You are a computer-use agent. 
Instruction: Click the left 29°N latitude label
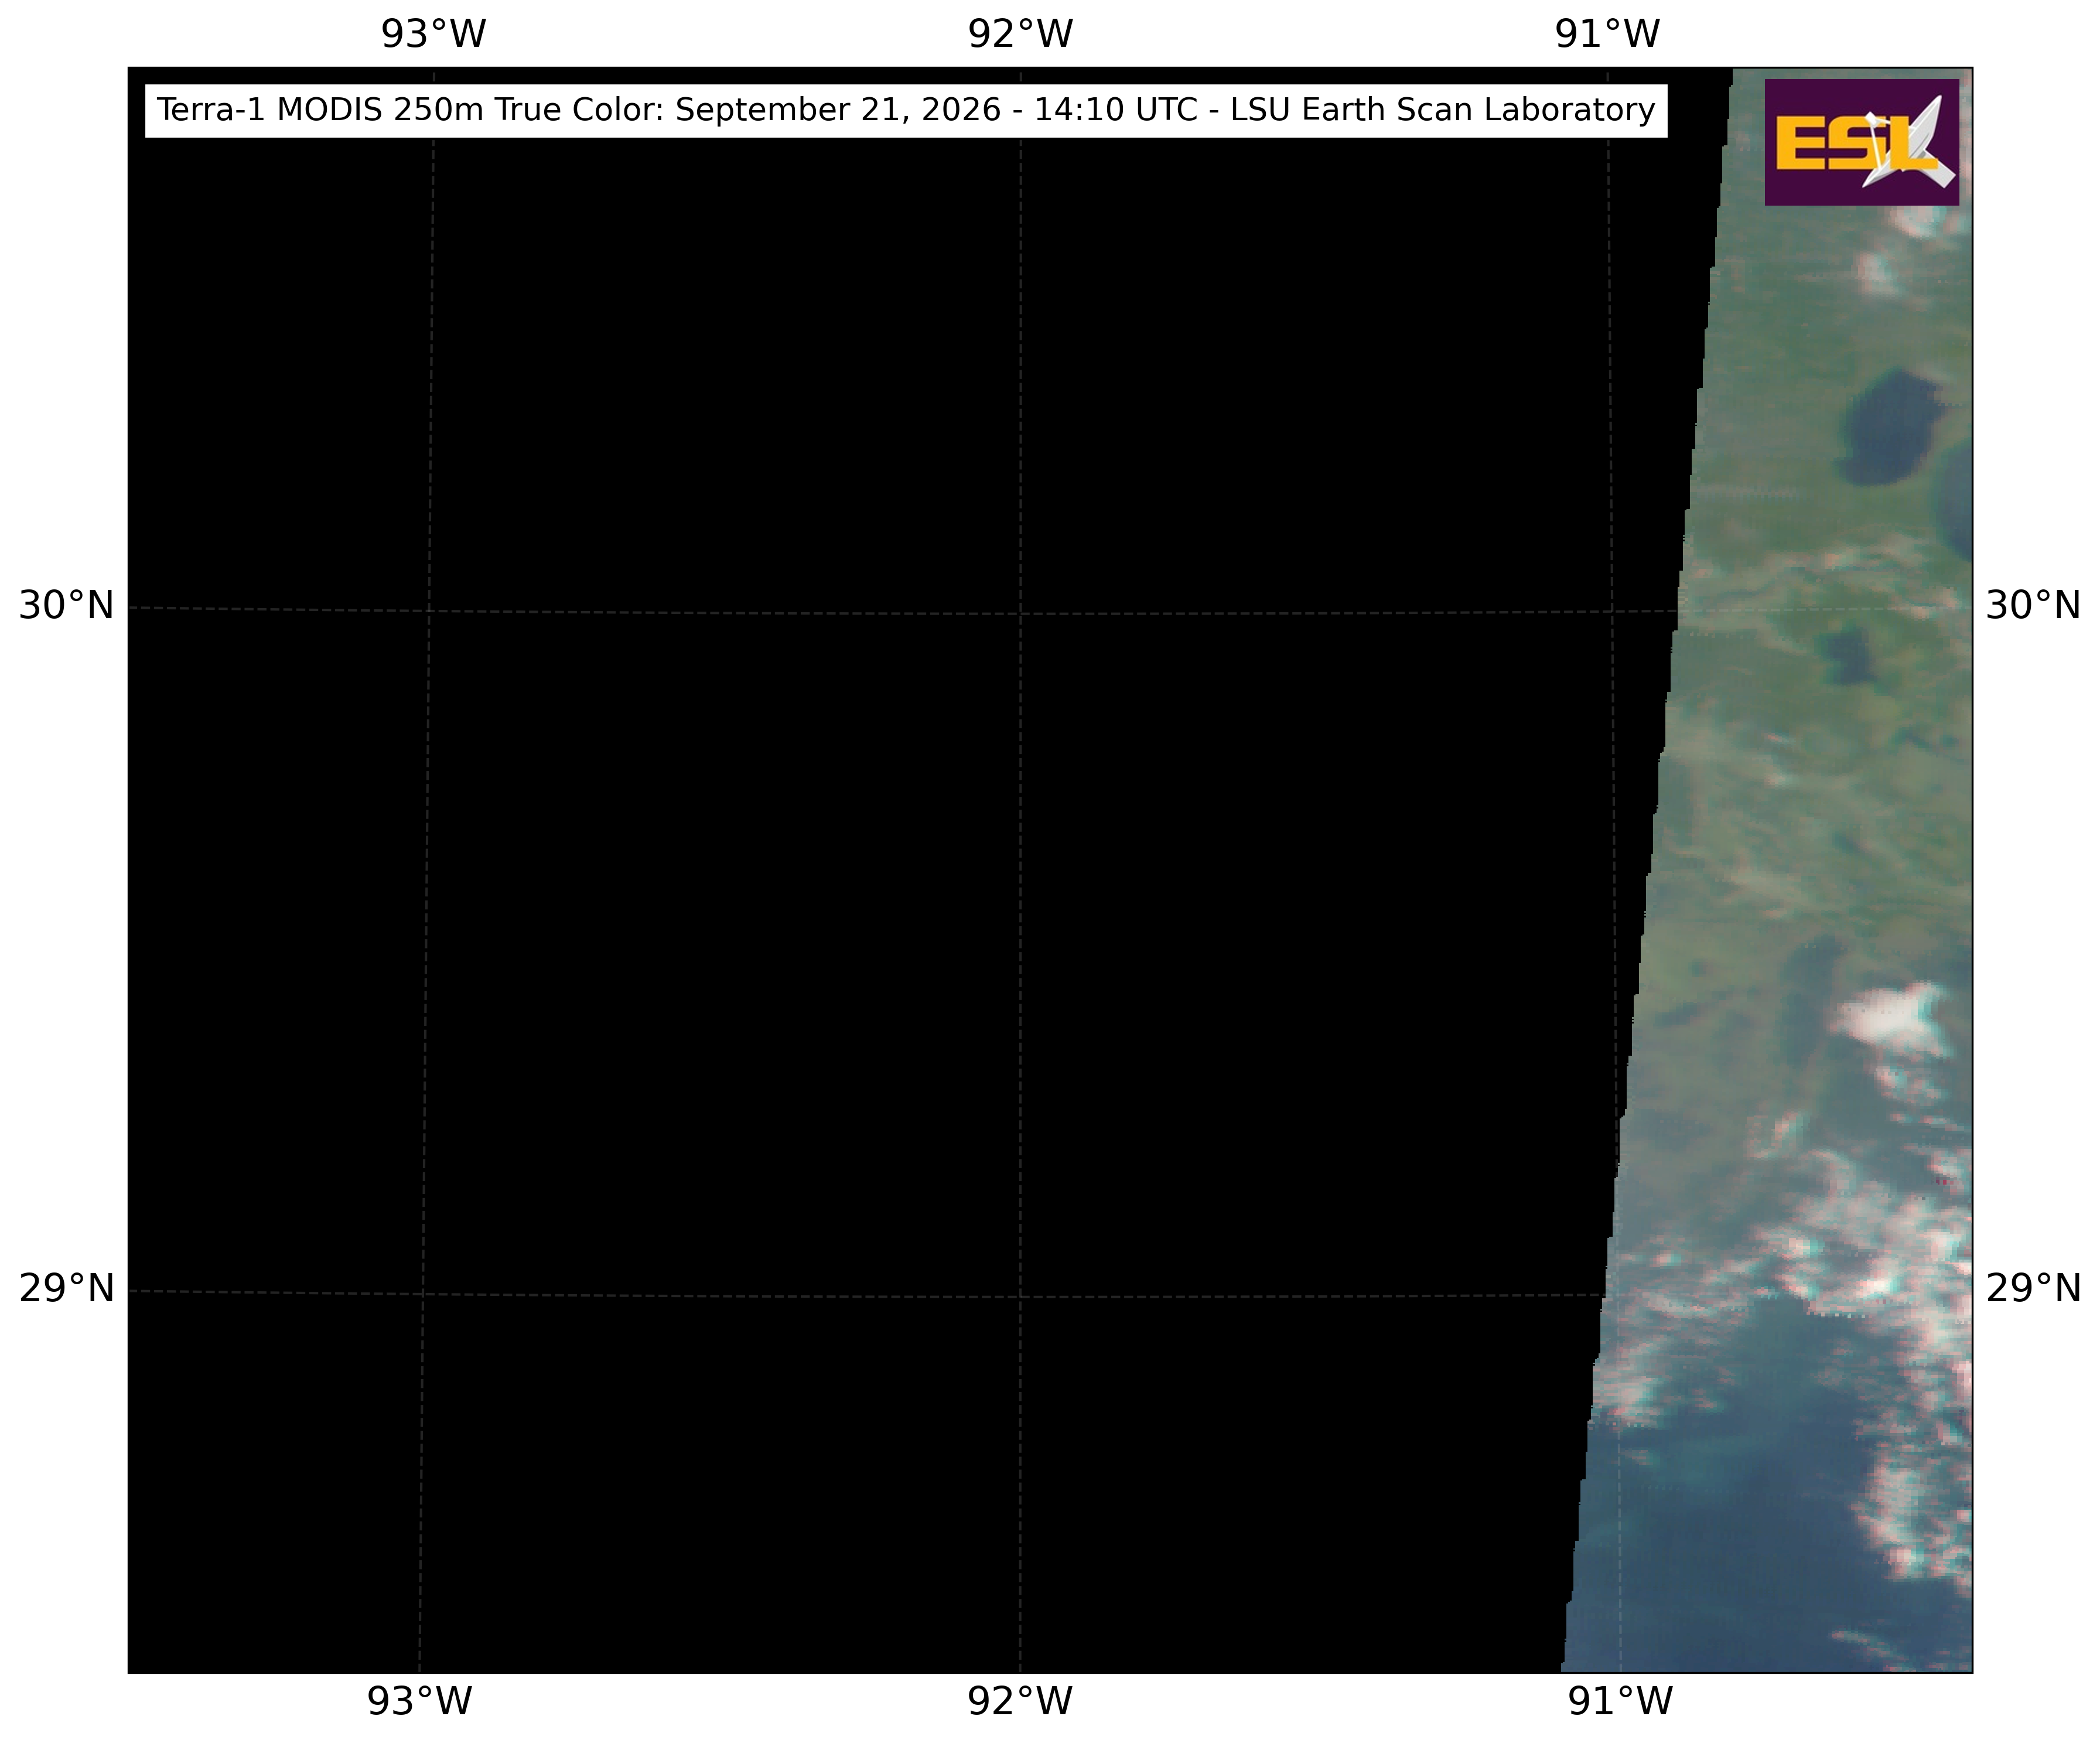pyautogui.click(x=67, y=1289)
